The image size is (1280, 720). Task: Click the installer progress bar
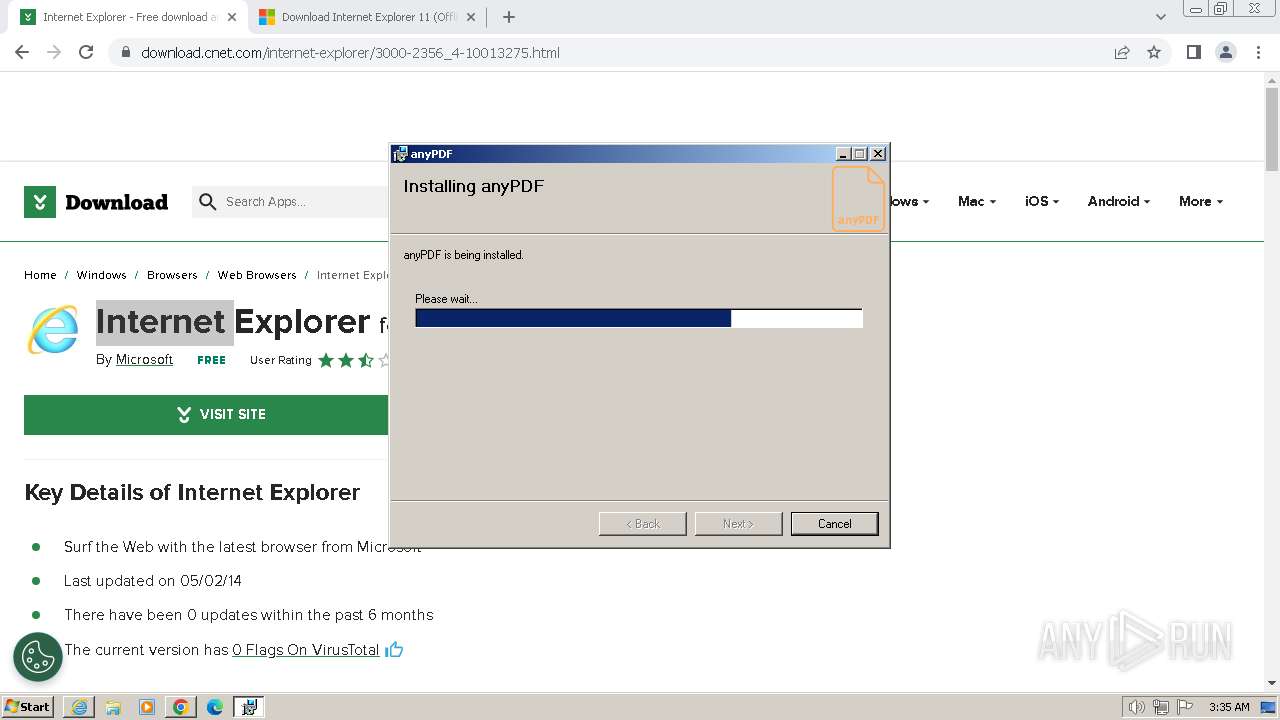(x=639, y=318)
